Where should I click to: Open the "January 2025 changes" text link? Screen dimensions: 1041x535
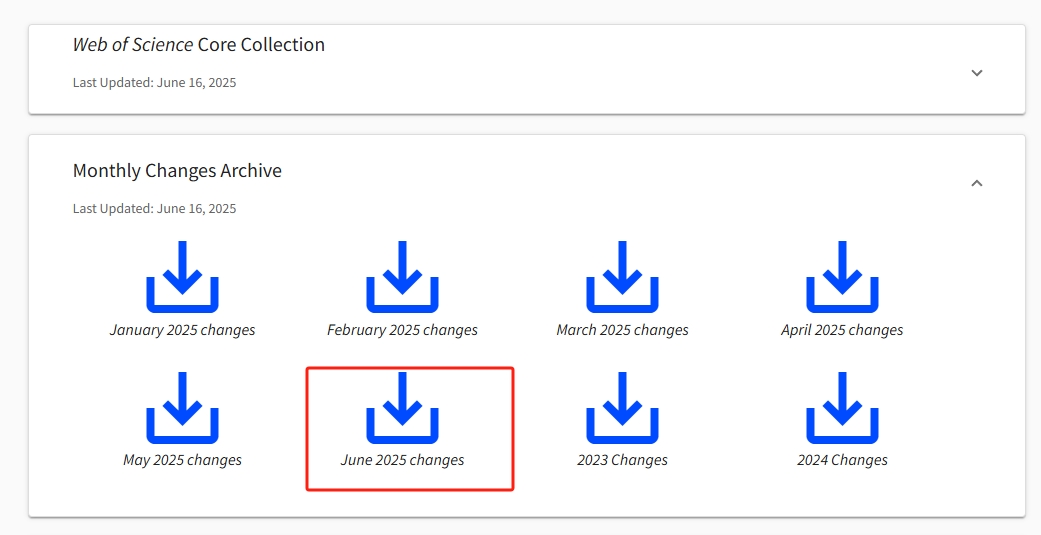[182, 330]
